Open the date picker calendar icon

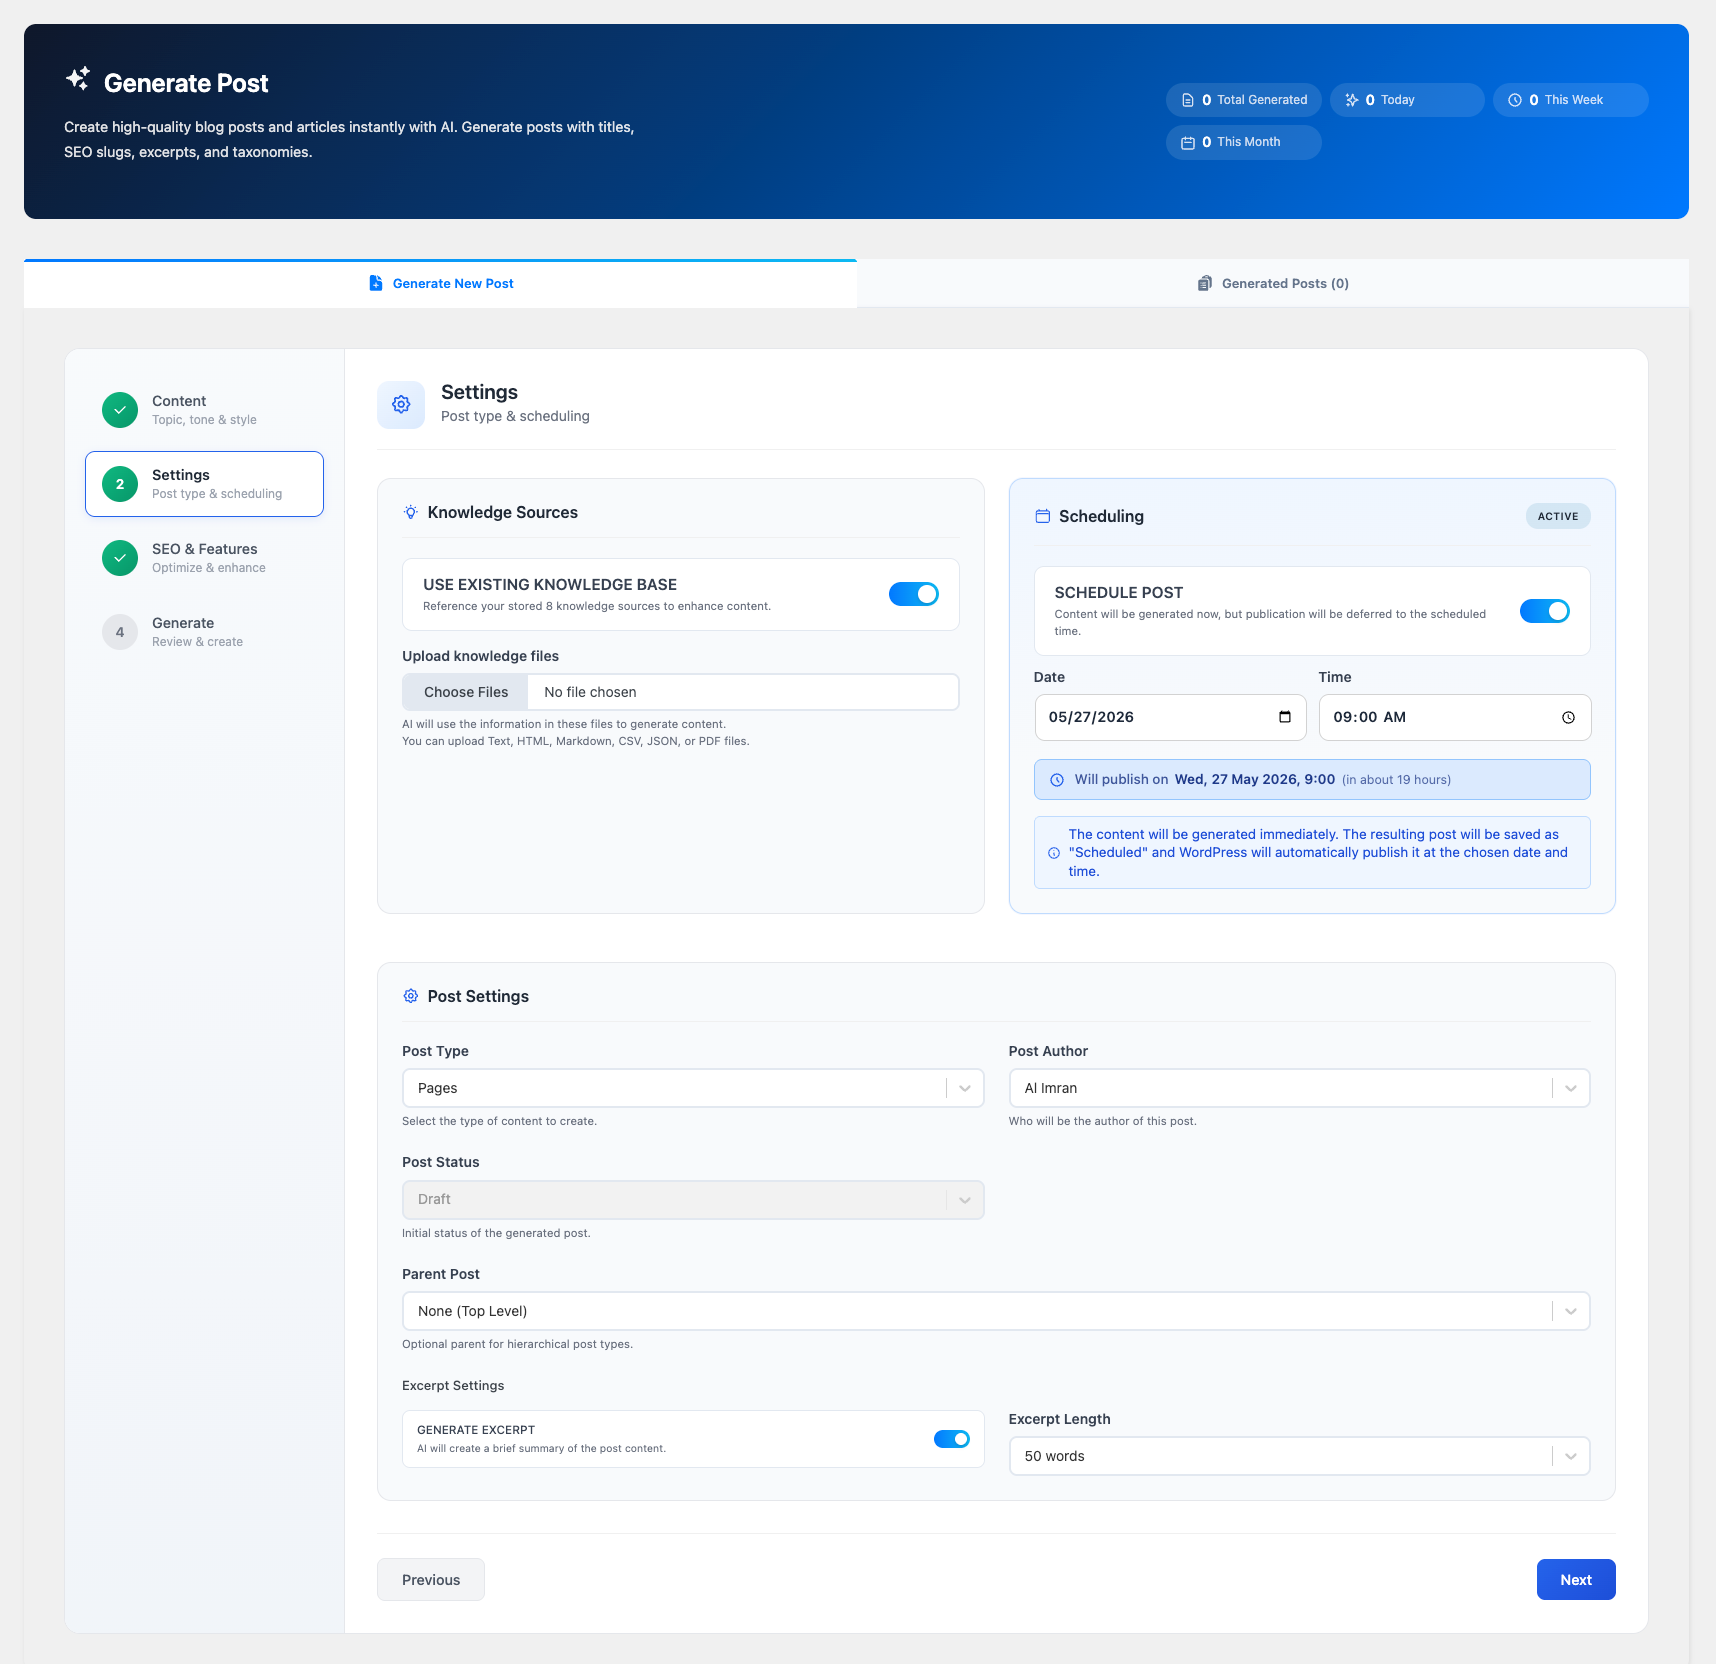1285,717
